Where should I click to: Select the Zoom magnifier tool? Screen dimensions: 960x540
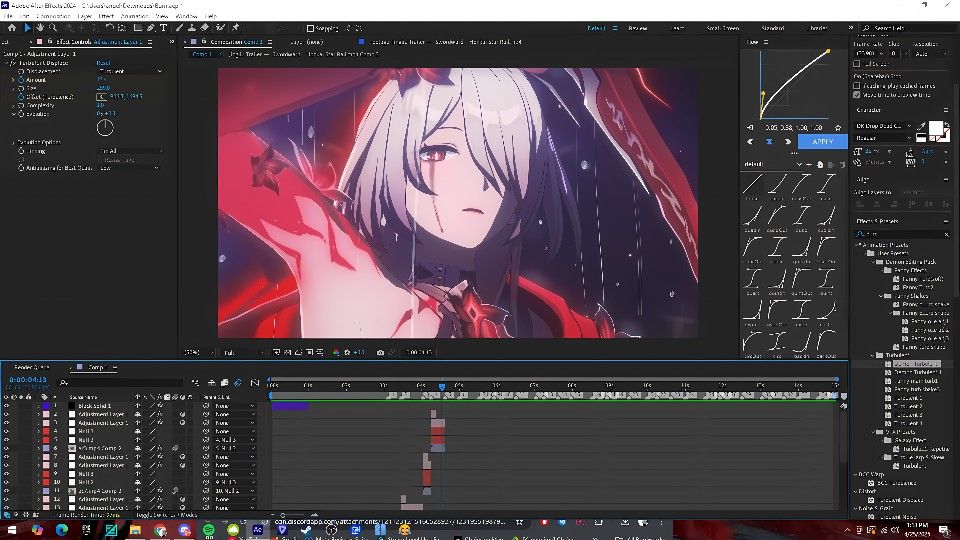pos(53,28)
